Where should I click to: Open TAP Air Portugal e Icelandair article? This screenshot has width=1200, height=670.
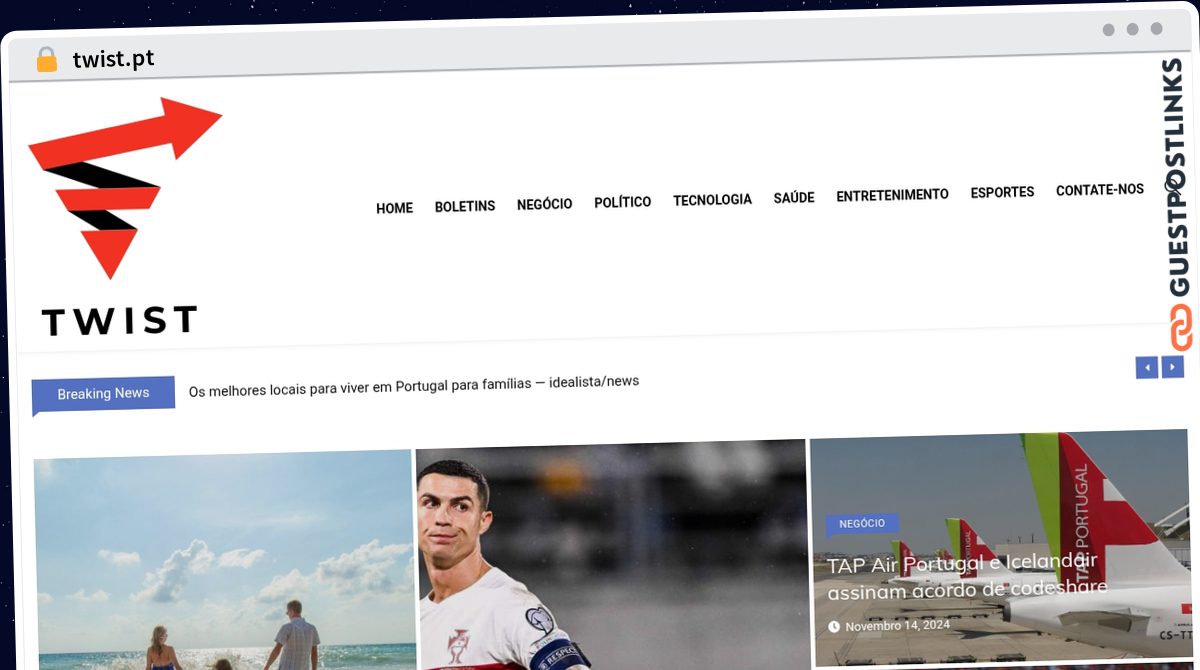pyautogui.click(x=966, y=576)
